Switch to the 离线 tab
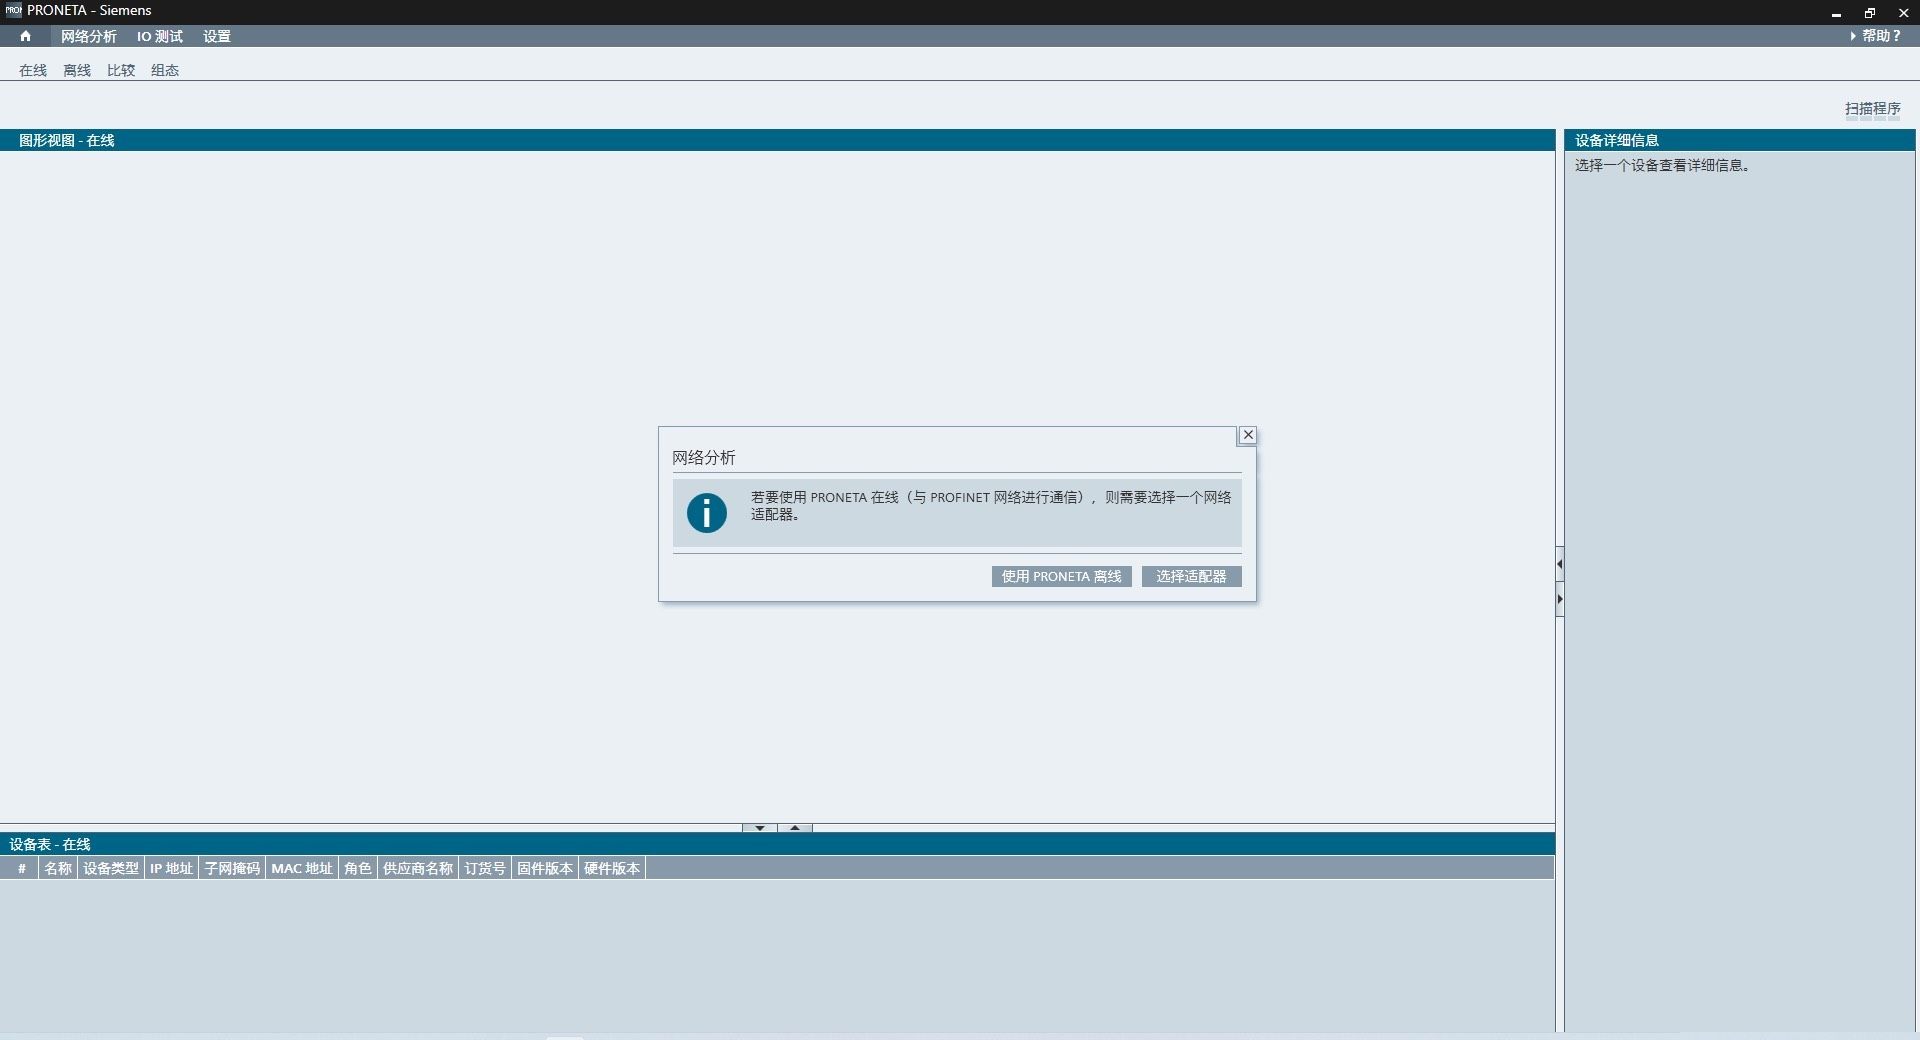This screenshot has width=1920, height=1040. (x=77, y=70)
